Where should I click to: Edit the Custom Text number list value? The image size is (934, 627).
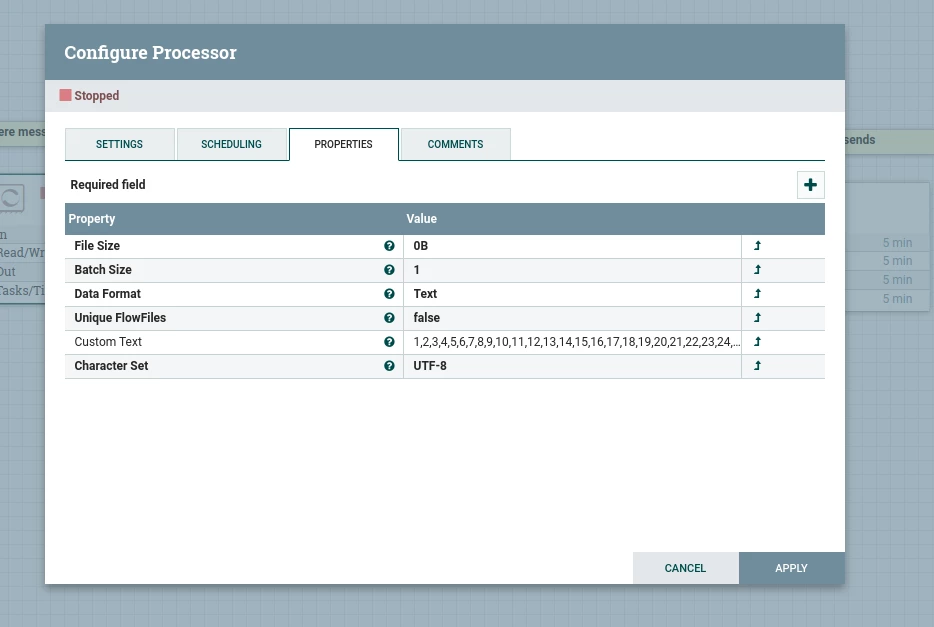(572, 342)
